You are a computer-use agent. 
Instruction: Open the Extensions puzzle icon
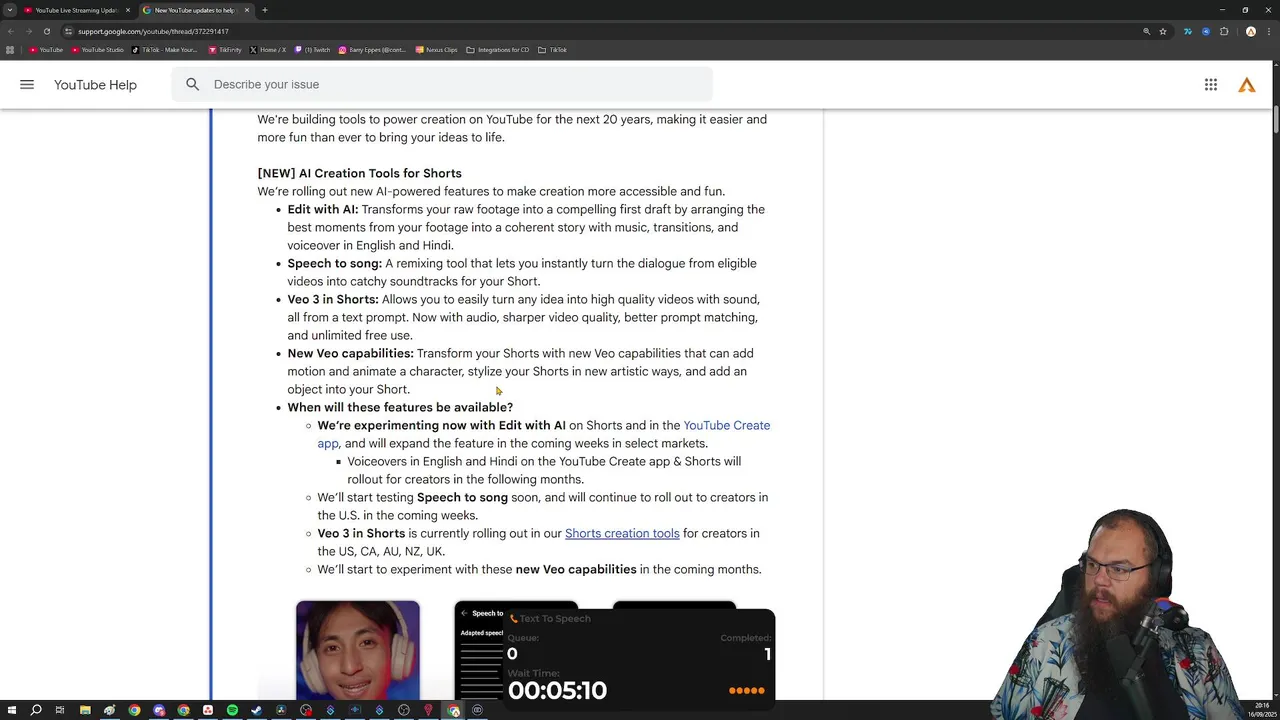point(1224,31)
